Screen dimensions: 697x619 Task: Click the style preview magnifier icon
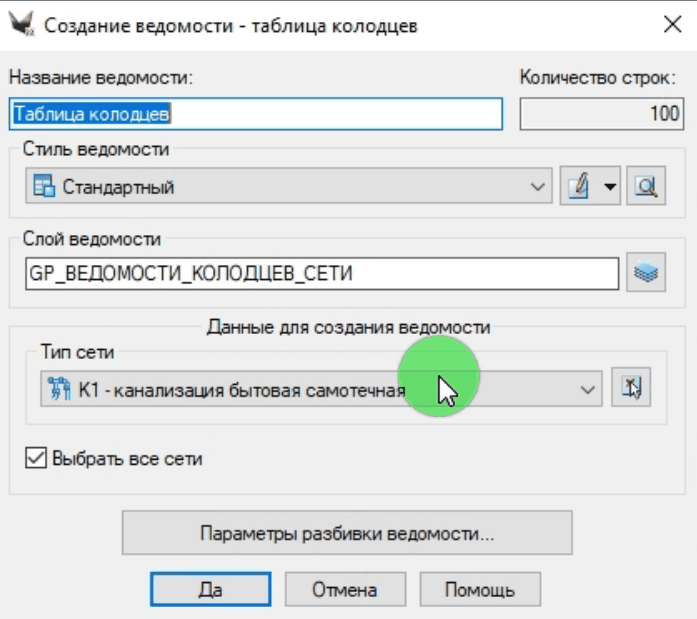[x=646, y=186]
